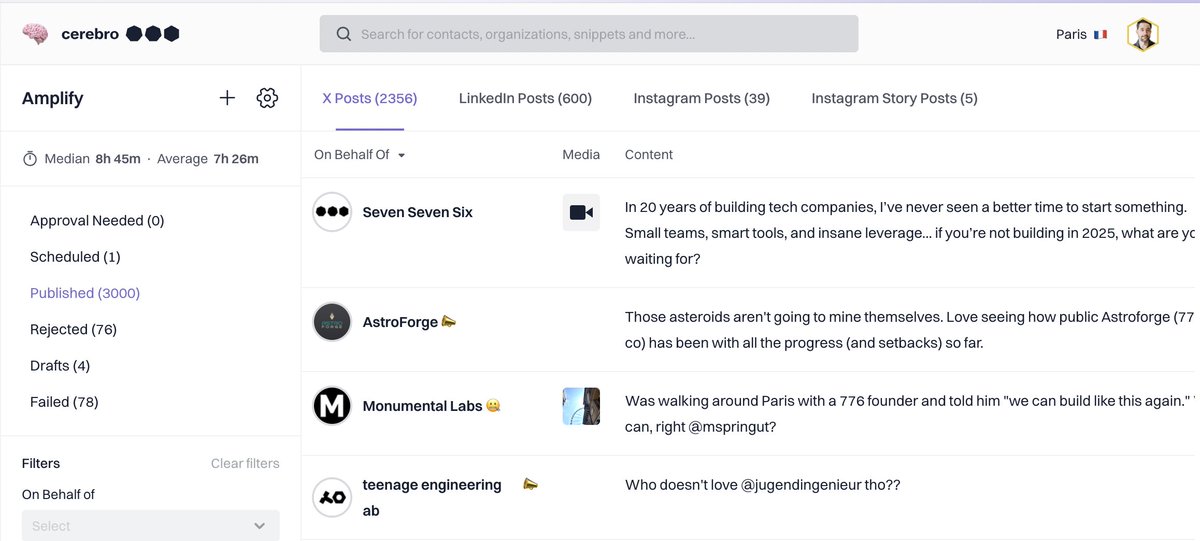
Task: Click the emoji icon beside Monumental Labs
Action: 492,406
